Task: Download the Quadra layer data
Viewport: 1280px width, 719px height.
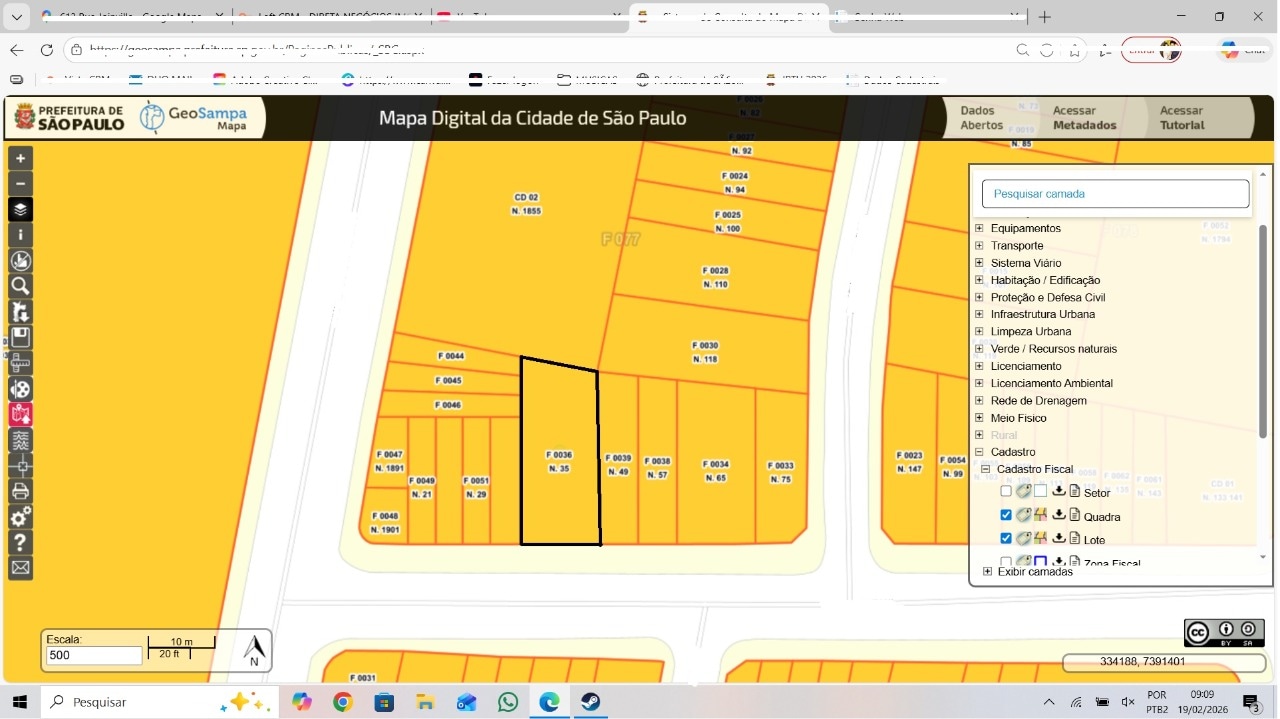Action: [x=1058, y=515]
